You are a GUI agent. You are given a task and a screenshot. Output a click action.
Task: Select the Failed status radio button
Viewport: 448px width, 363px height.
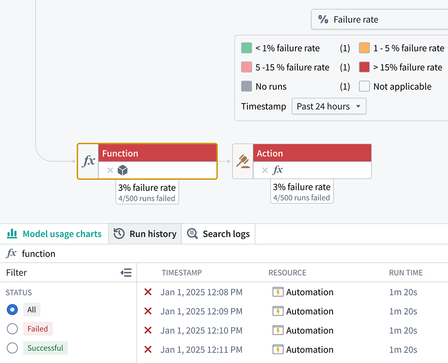click(x=12, y=329)
